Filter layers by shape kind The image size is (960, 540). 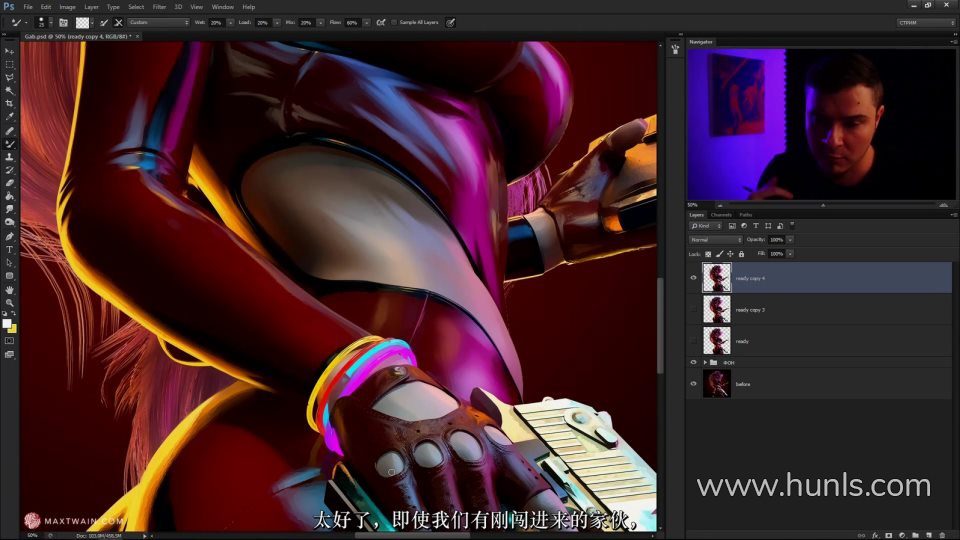768,226
